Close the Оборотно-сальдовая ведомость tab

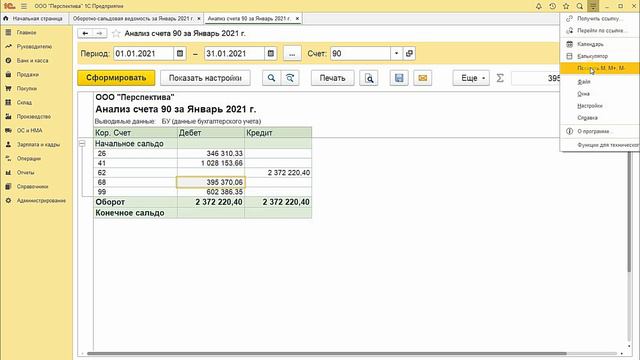click(x=199, y=18)
